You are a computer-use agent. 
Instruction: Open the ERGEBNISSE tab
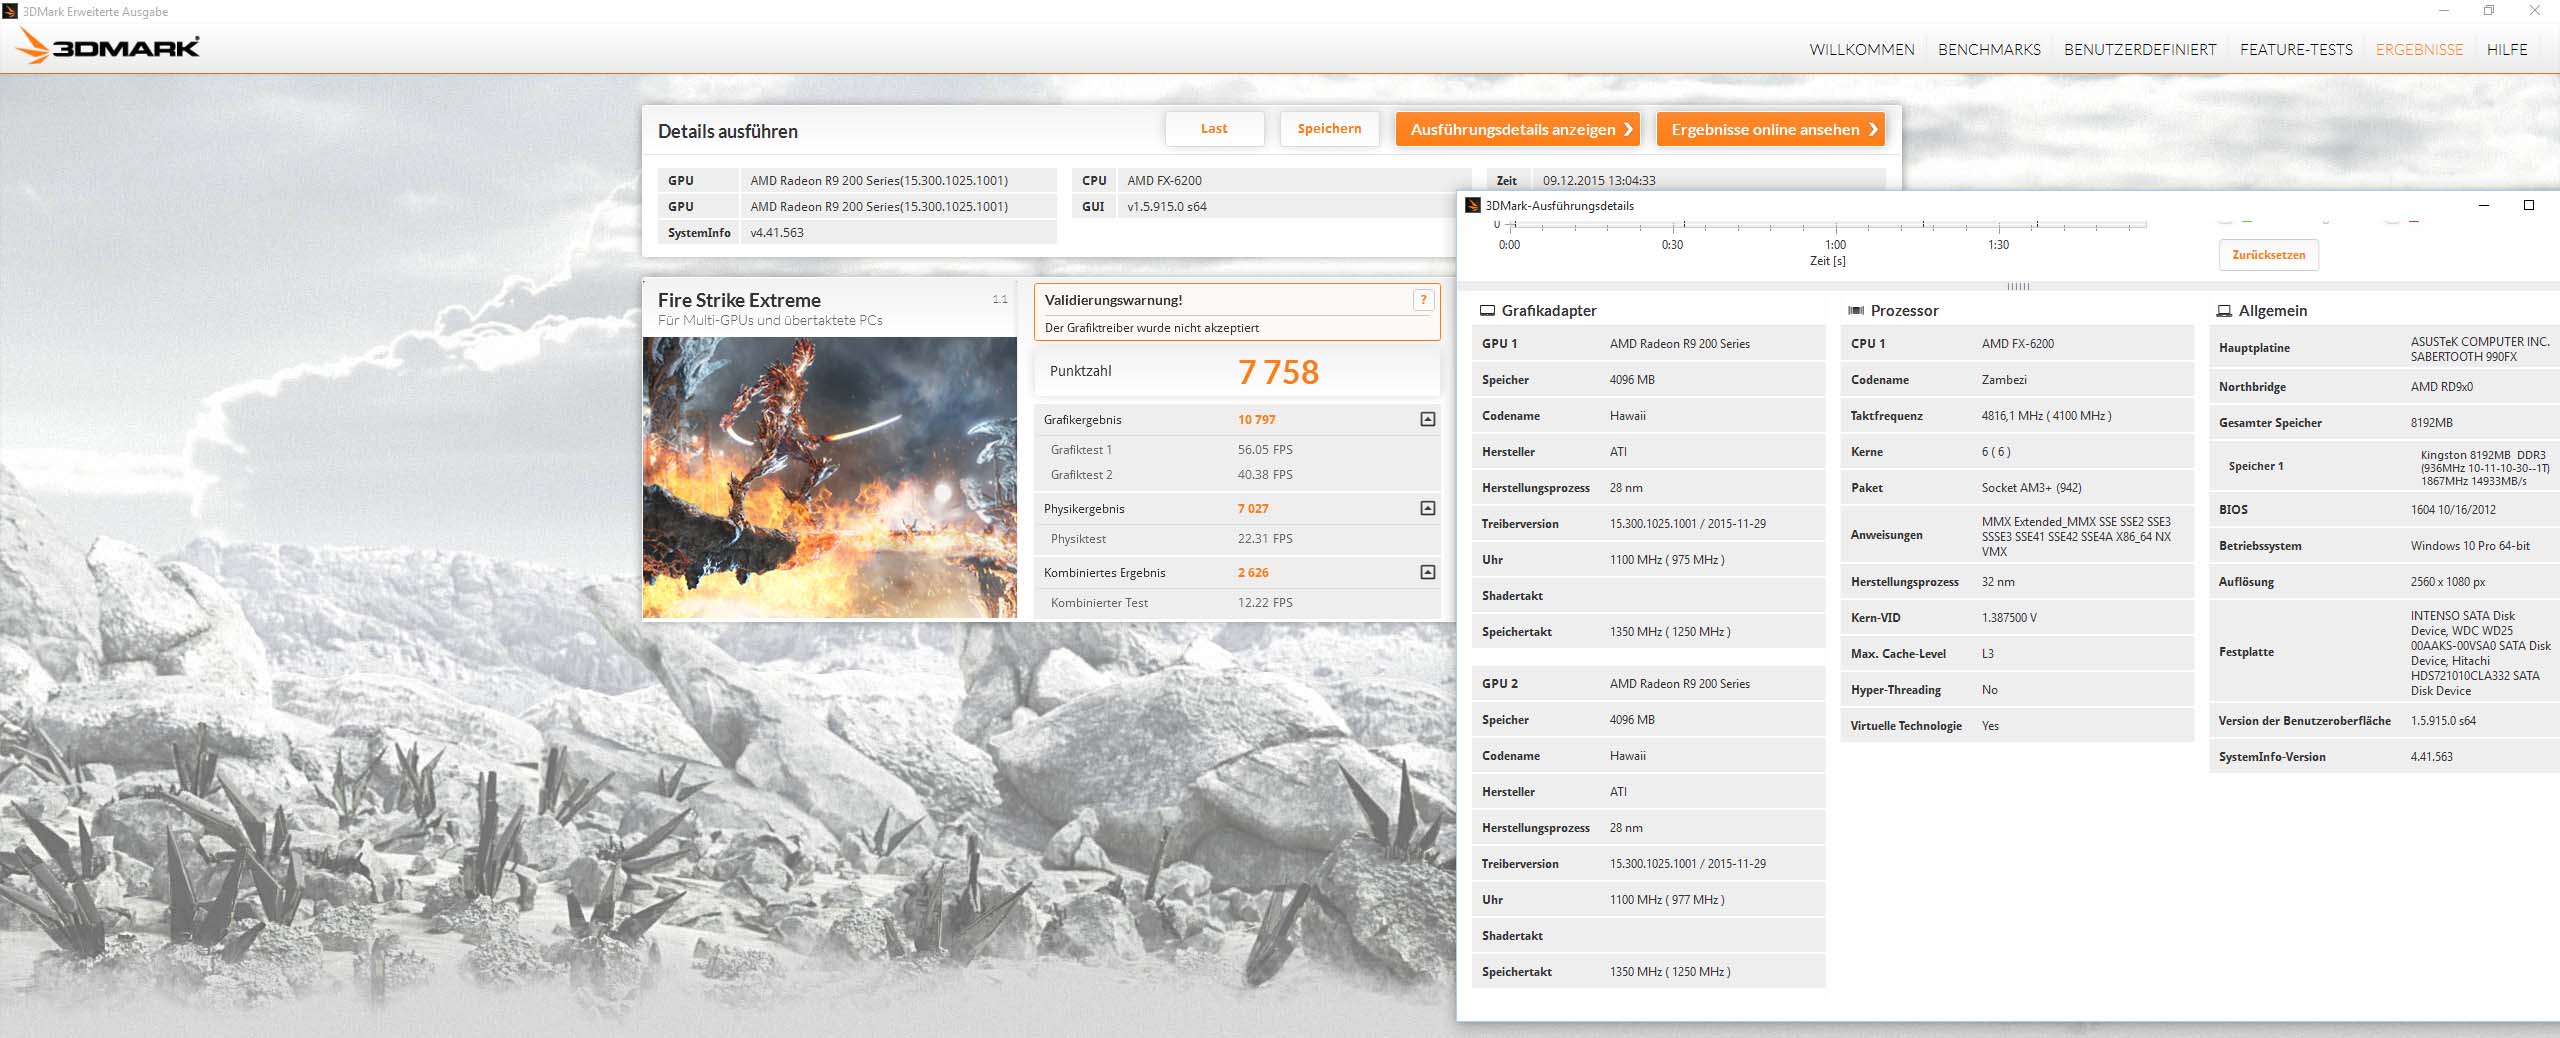pyautogui.click(x=2419, y=50)
